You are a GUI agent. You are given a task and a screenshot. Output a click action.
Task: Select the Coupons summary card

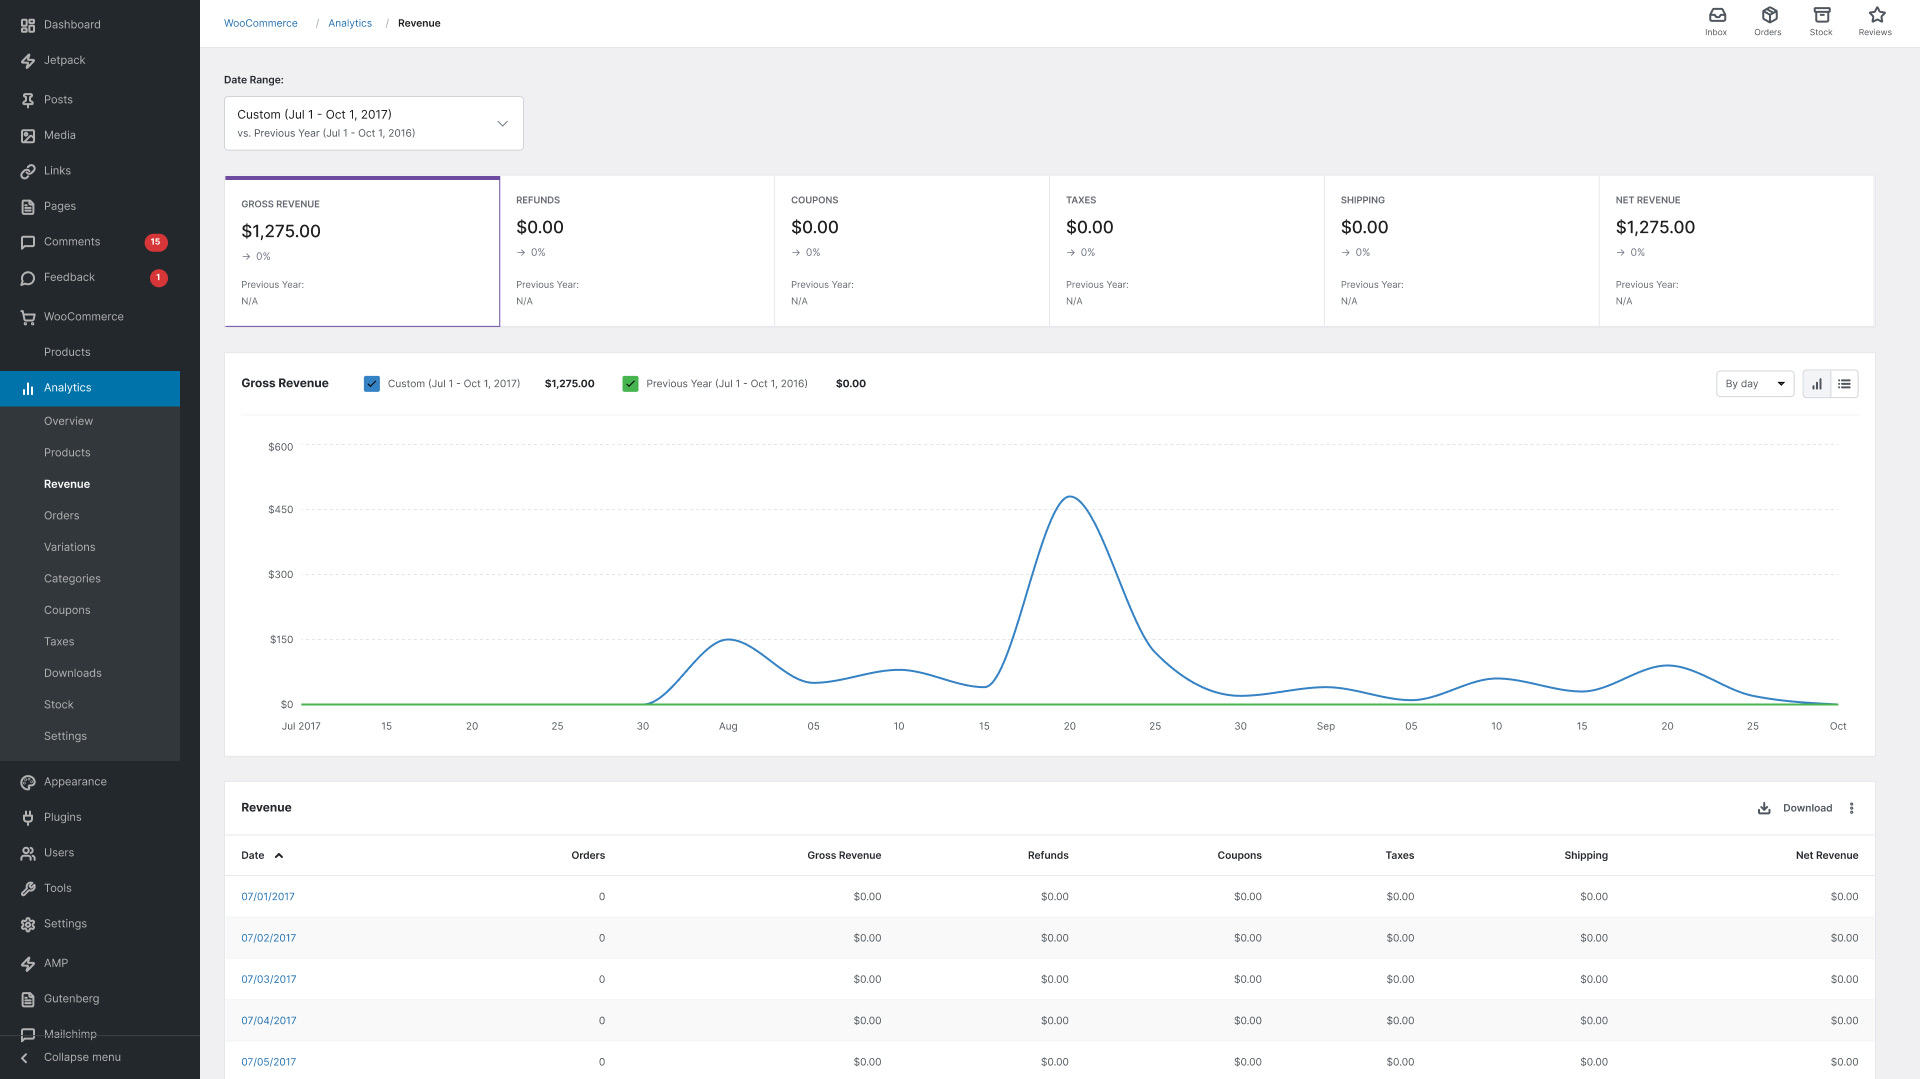pos(912,251)
